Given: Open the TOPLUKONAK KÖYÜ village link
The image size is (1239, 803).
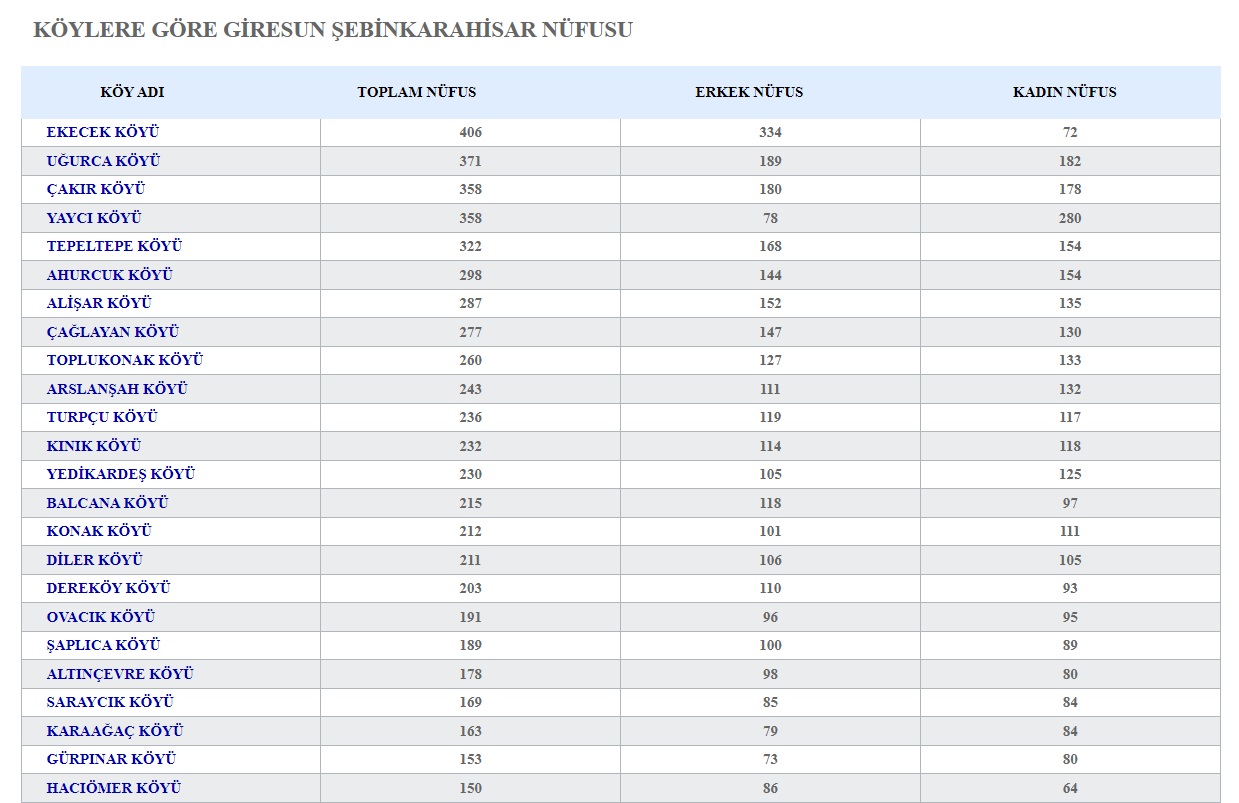Looking at the screenshot, I should [x=125, y=360].
